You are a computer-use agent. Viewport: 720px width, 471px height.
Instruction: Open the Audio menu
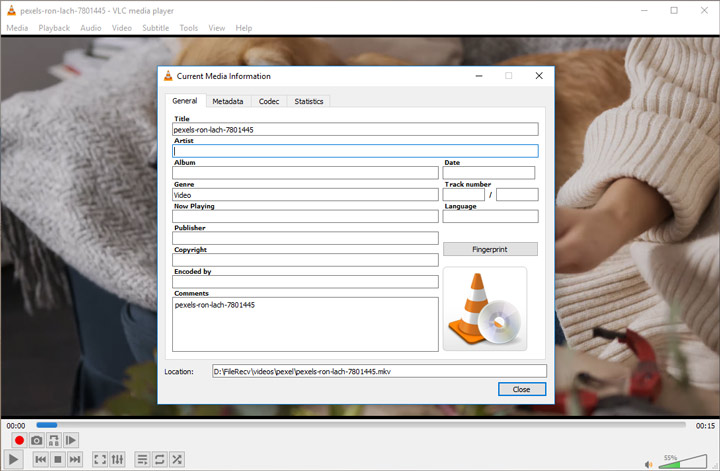pos(91,28)
